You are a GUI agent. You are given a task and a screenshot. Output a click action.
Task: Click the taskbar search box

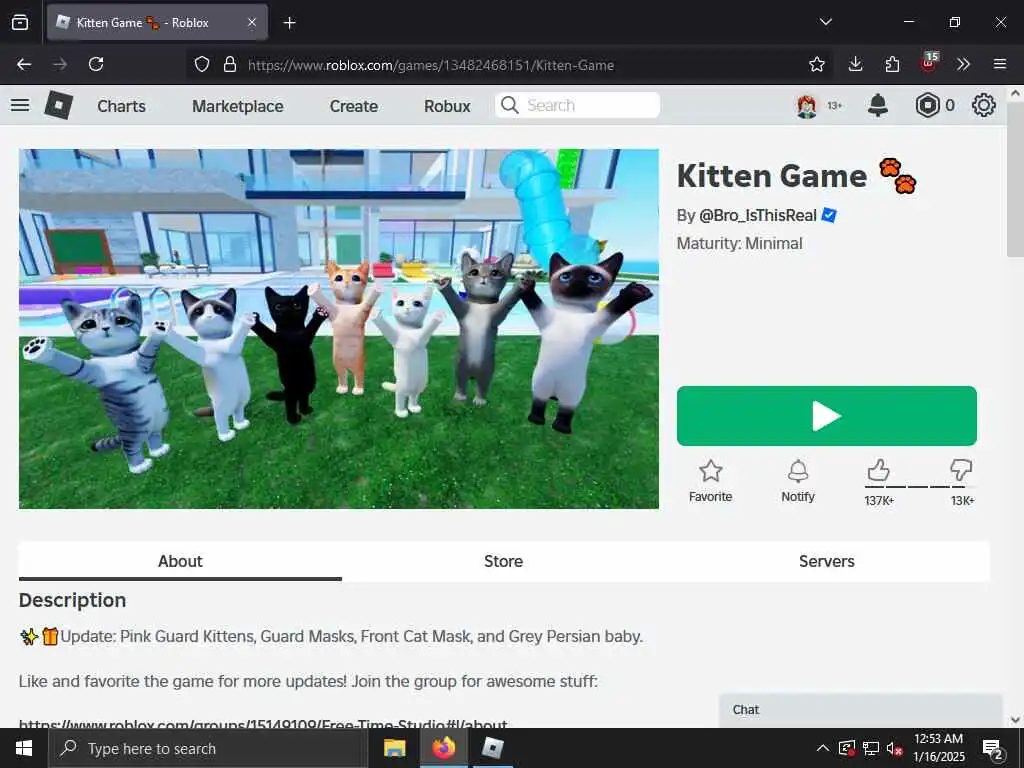pos(208,748)
